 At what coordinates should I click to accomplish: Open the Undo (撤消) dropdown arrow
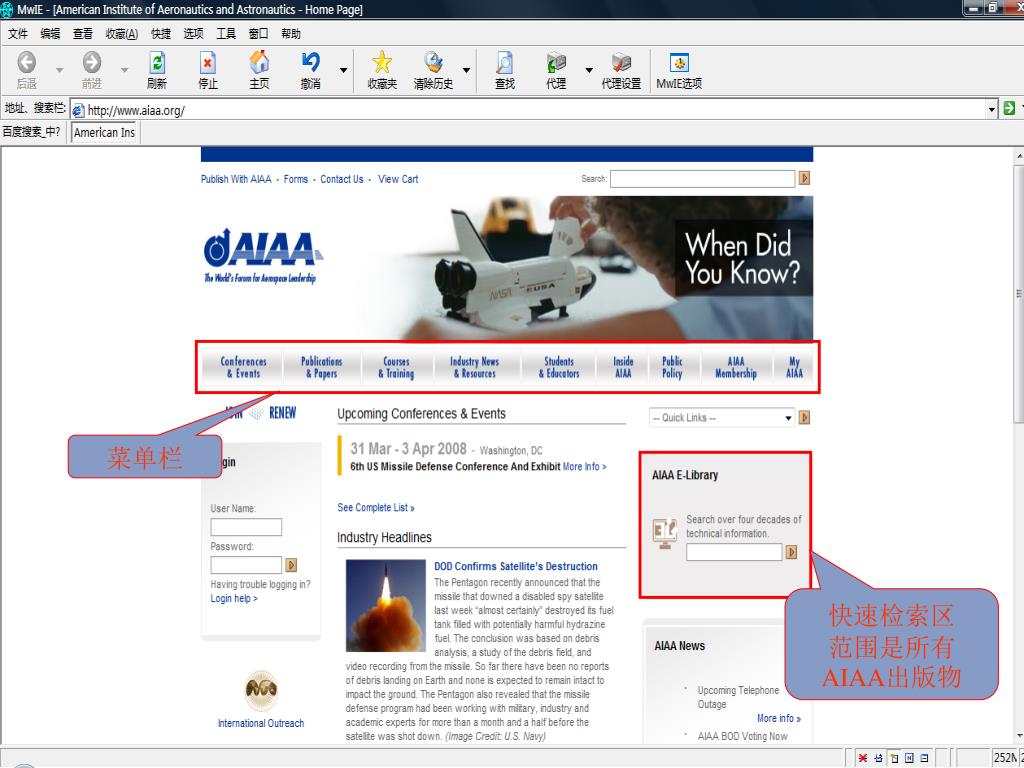click(344, 70)
